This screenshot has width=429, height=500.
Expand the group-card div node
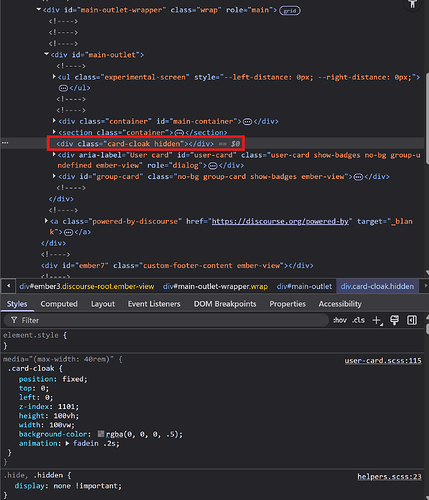click(x=54, y=176)
